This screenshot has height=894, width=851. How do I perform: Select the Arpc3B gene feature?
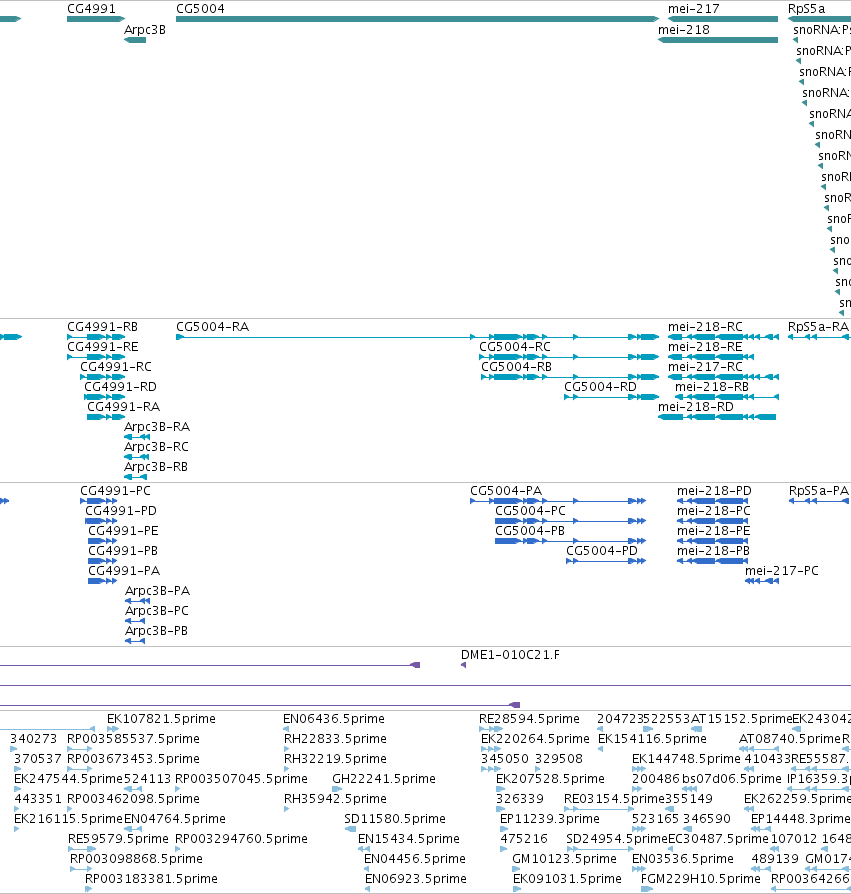(x=135, y=40)
